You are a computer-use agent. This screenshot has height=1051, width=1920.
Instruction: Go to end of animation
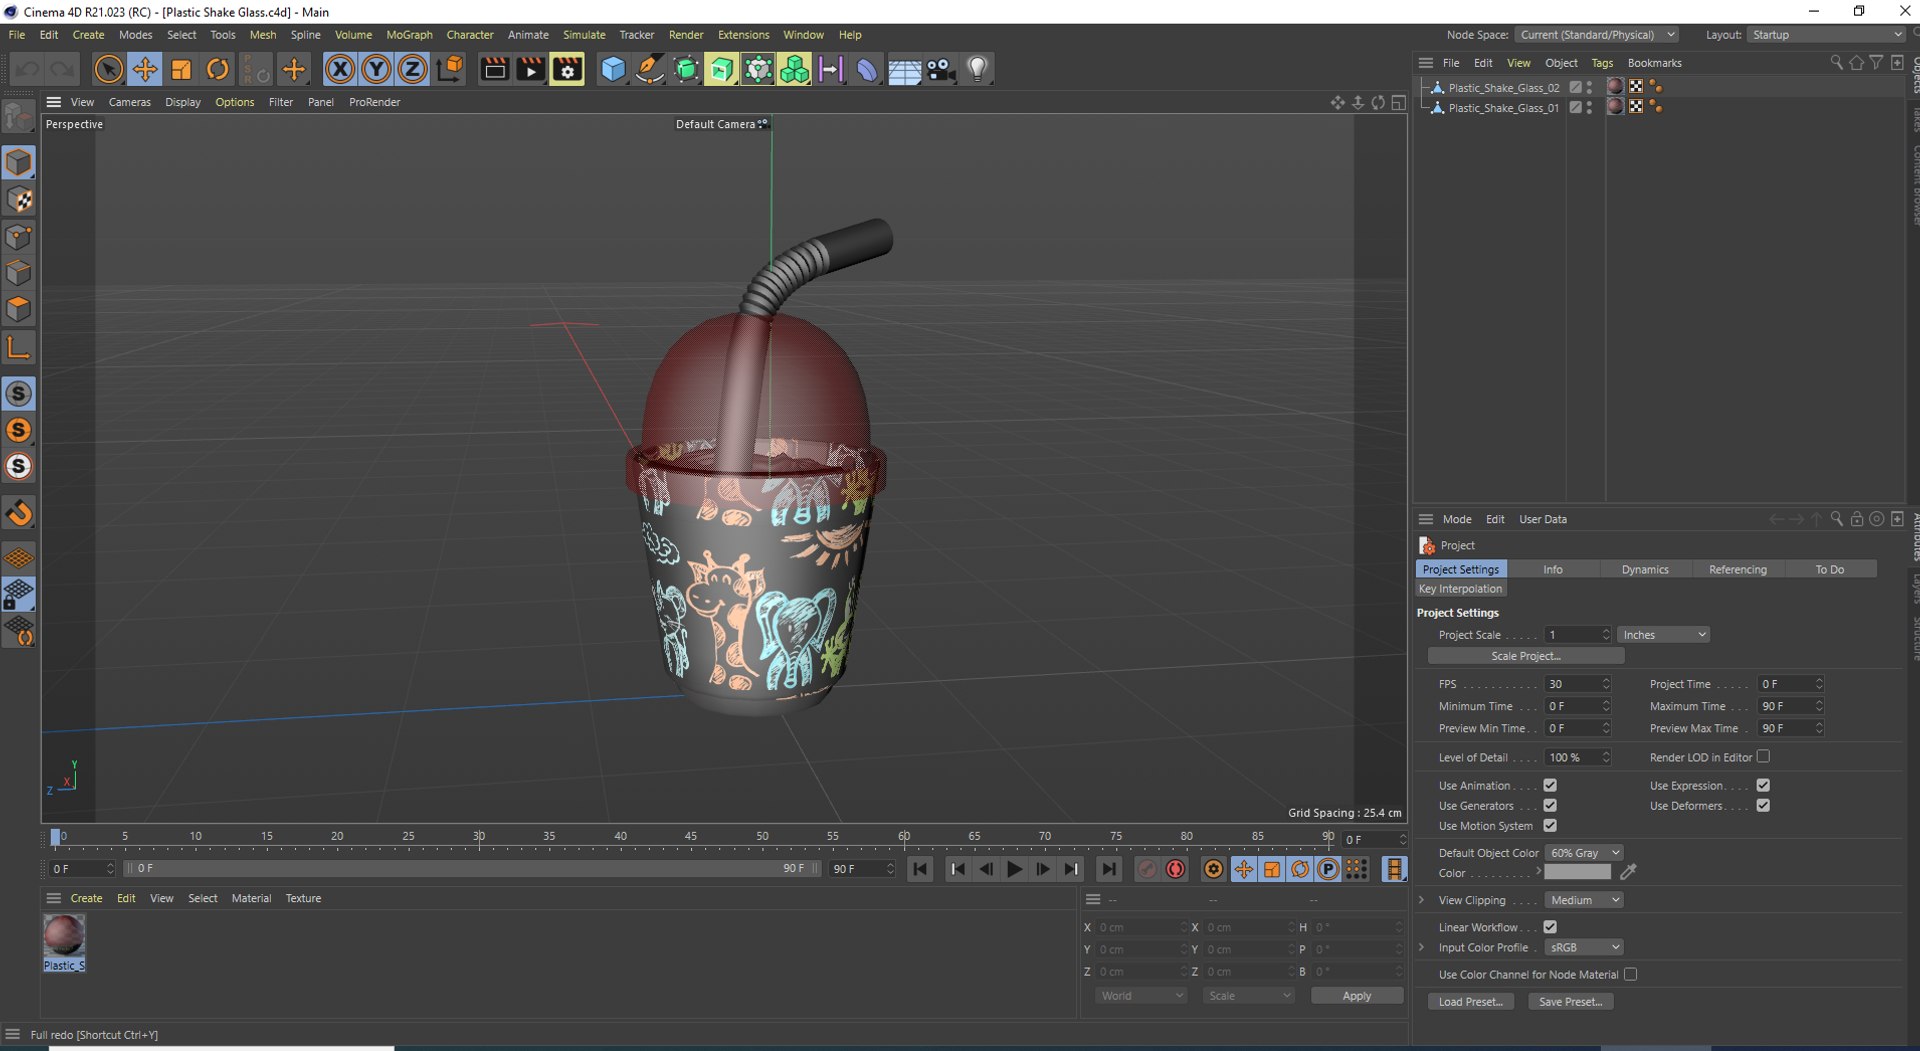coord(1108,869)
